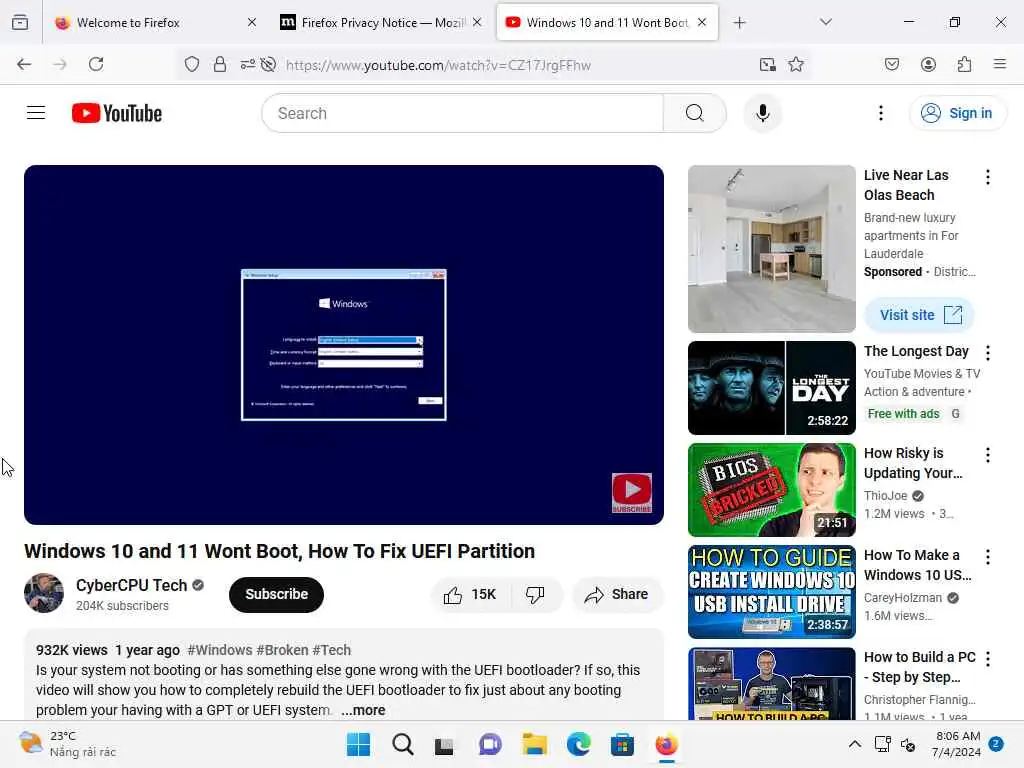Show hidden system tray icons
The height and width of the screenshot is (768, 1024).
coord(854,744)
